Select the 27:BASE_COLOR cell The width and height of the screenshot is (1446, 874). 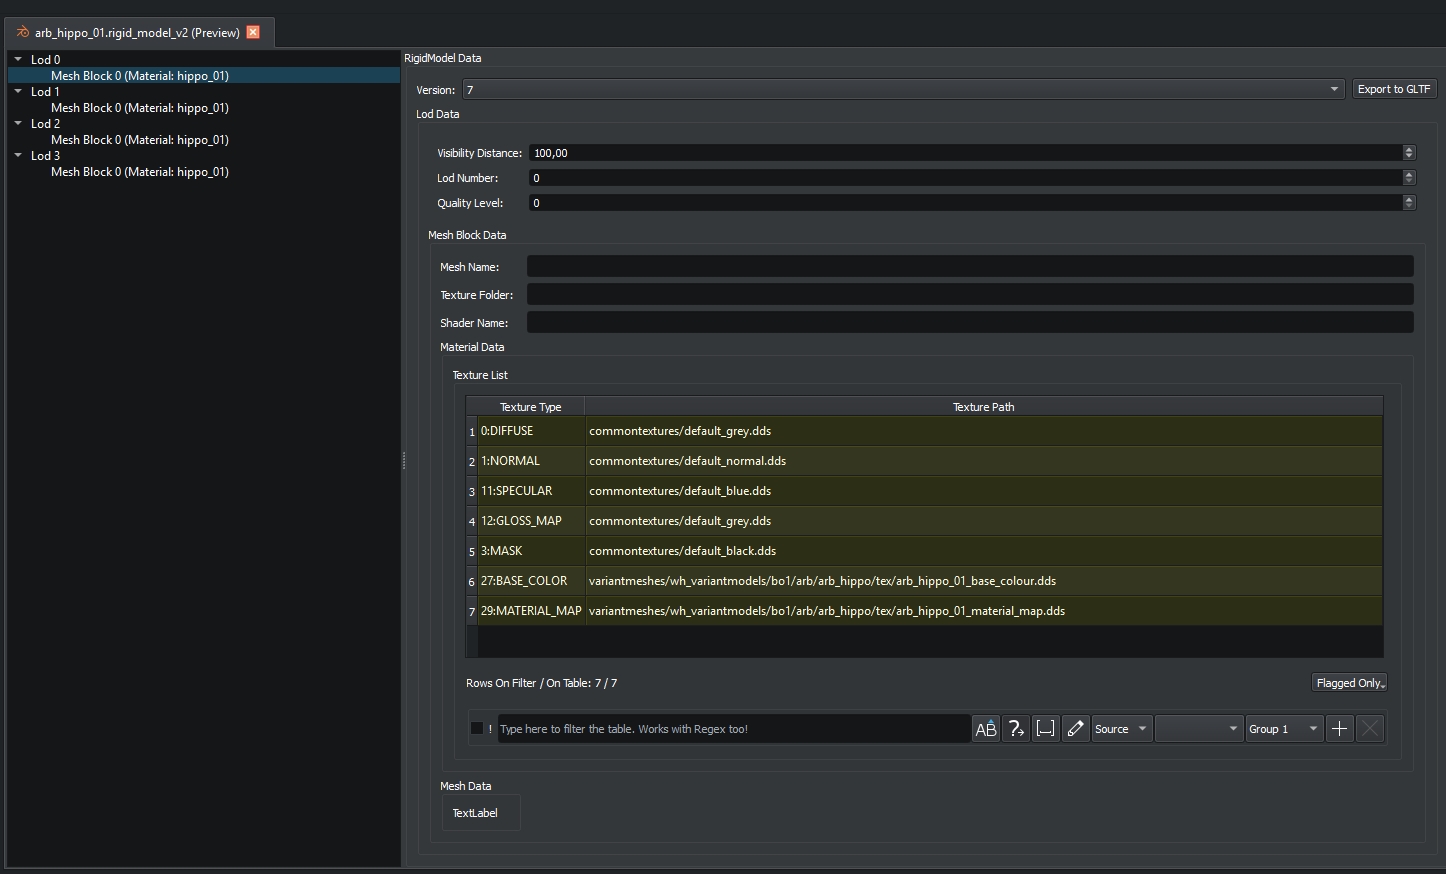point(531,581)
